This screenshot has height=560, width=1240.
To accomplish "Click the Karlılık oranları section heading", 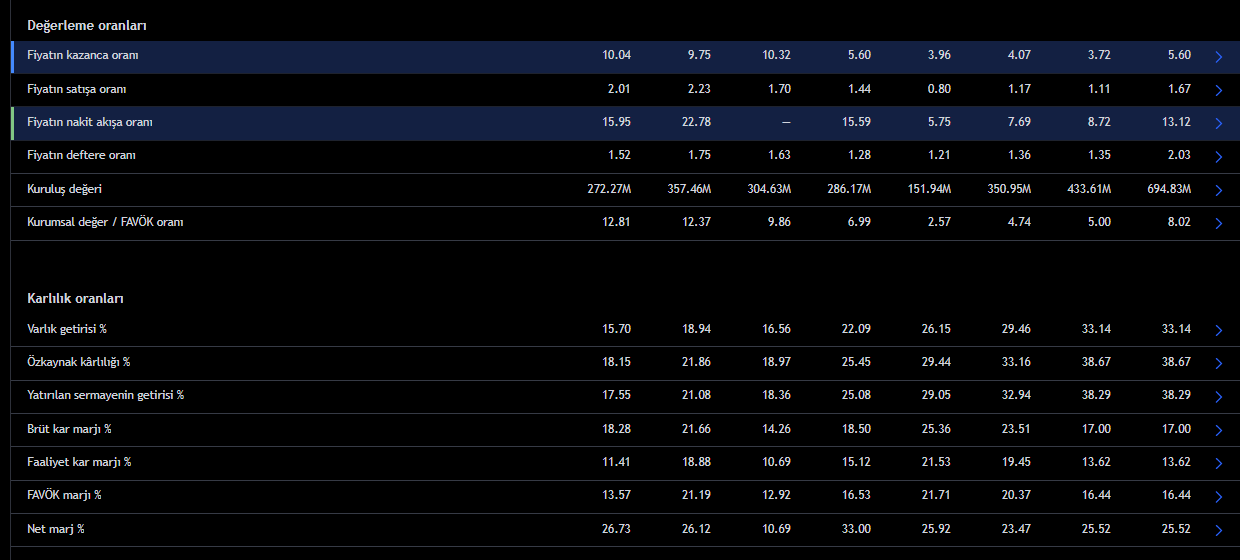I will [x=75, y=298].
